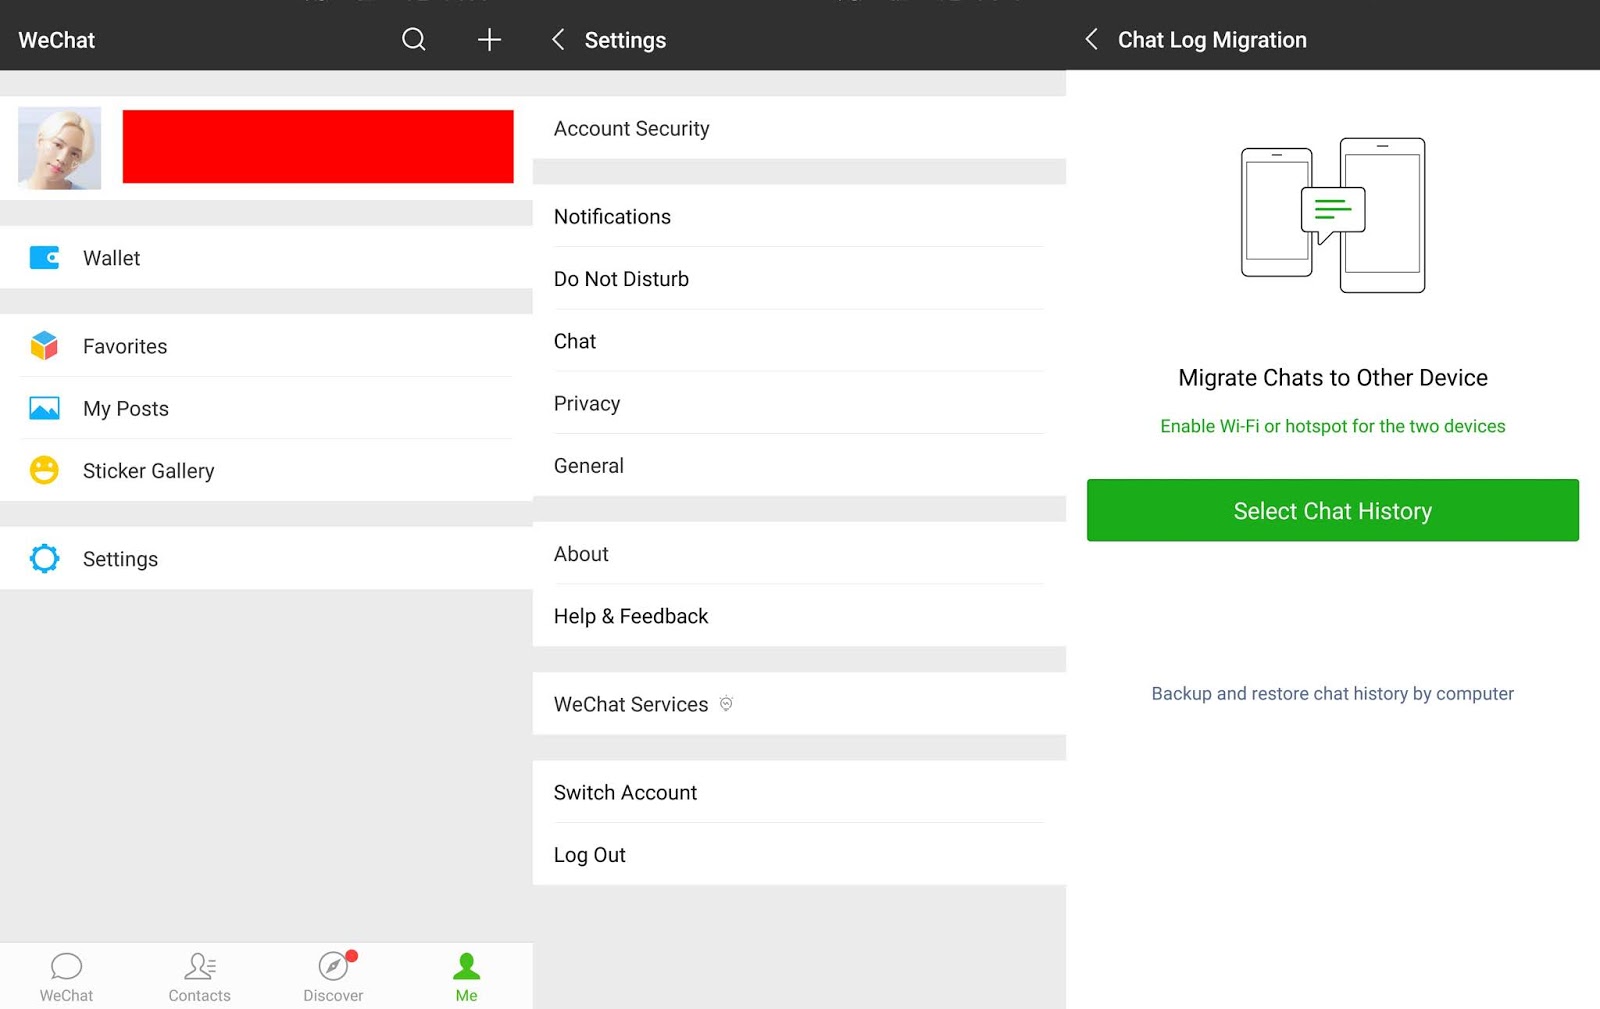Click the Sticker Gallery smiley icon
The height and width of the screenshot is (1009, 1600).
(44, 470)
